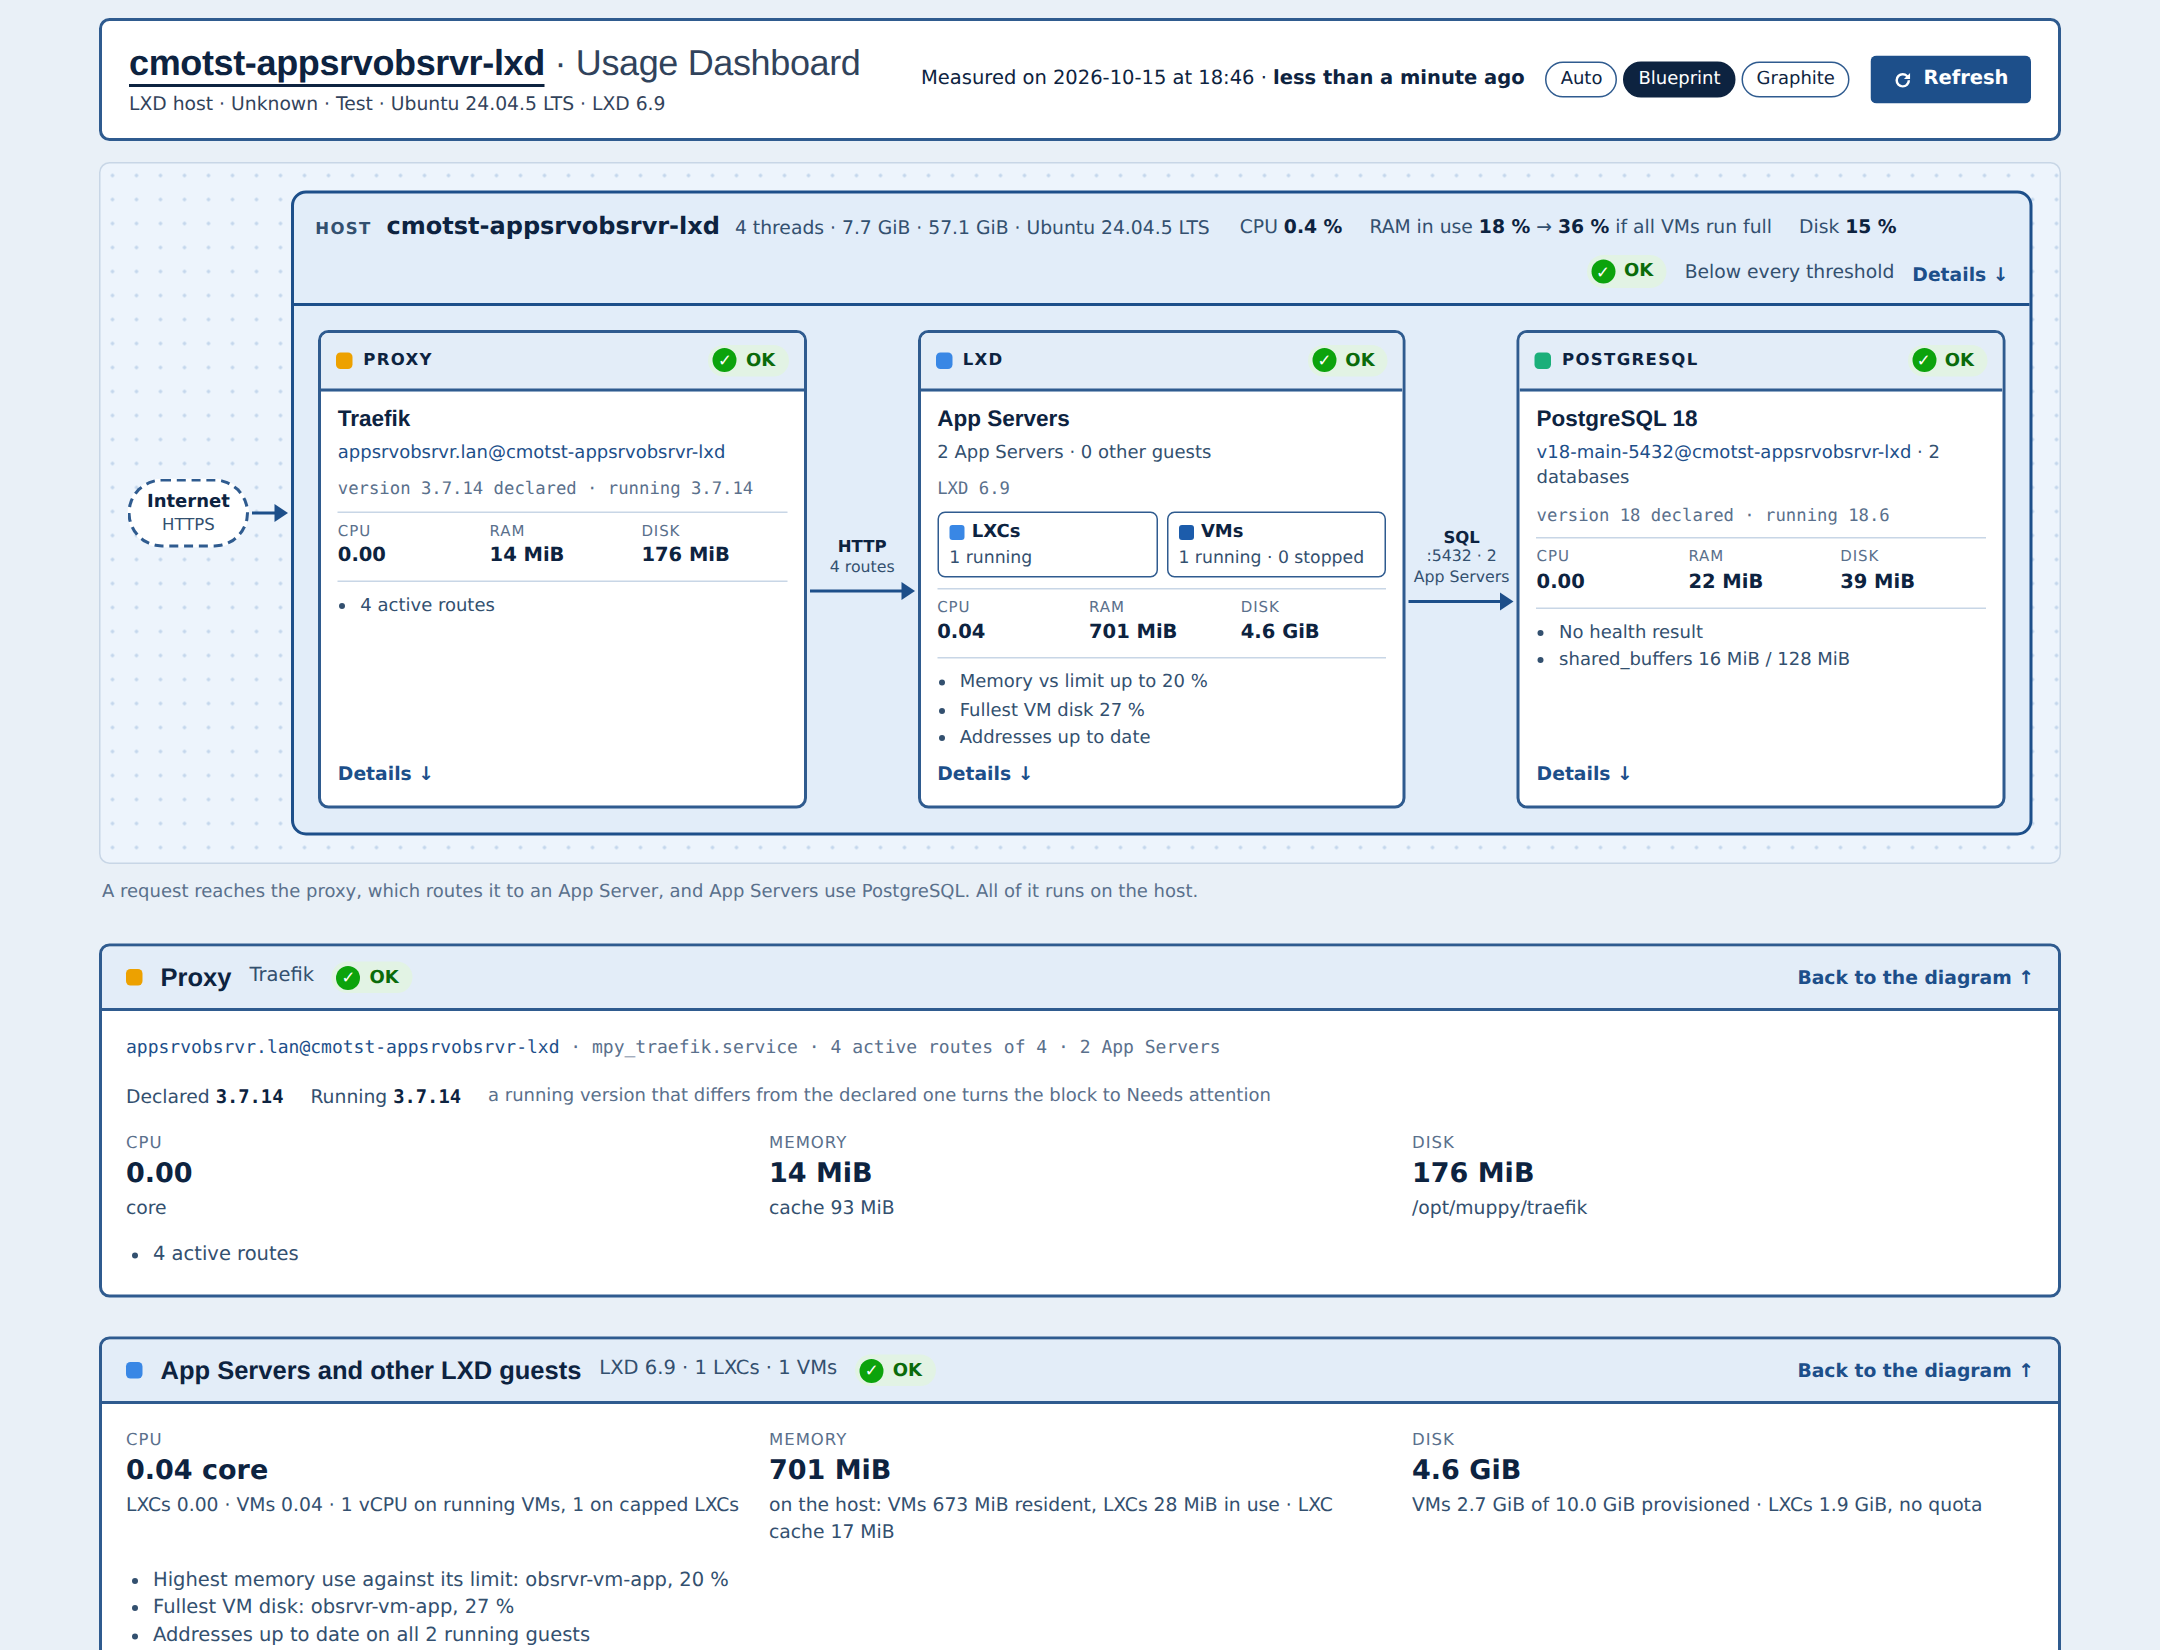Click the LXCs blue square icon
Screen dimensions: 2160x1650
point(957,532)
